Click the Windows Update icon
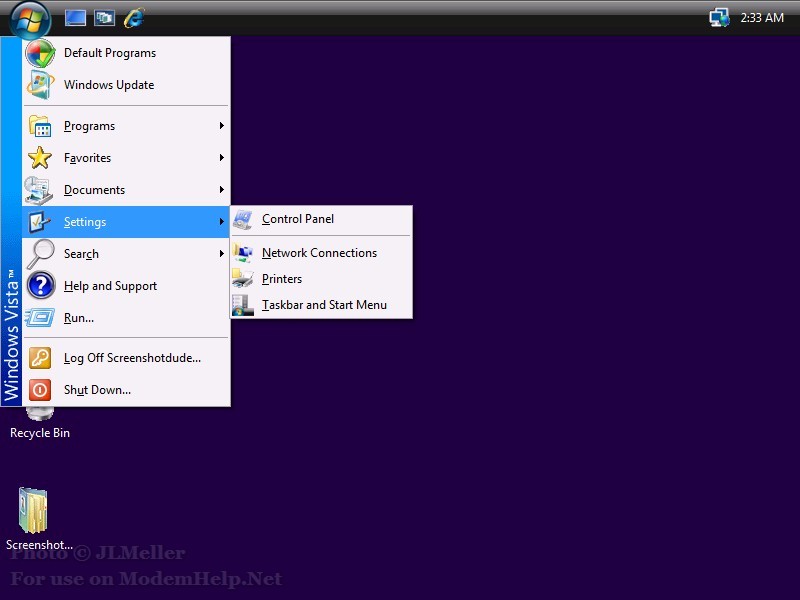 pyautogui.click(x=40, y=85)
